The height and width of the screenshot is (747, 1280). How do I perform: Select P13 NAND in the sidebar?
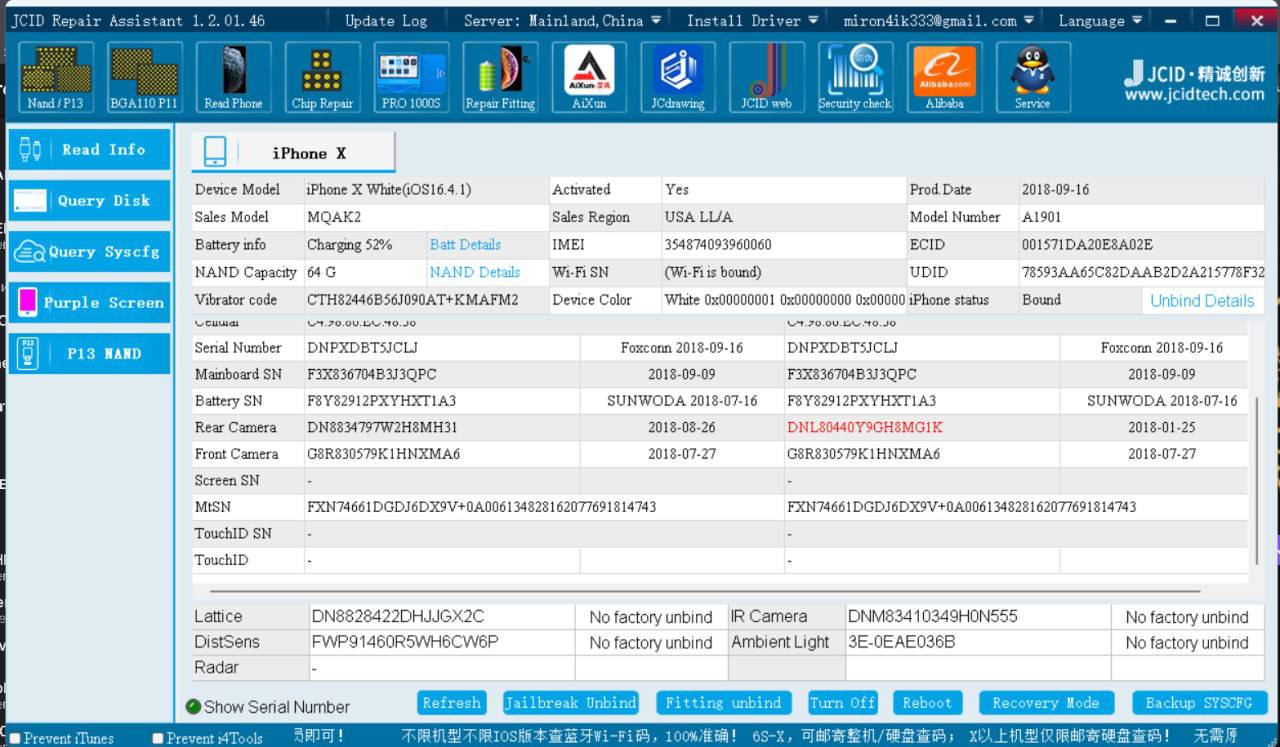[89, 354]
